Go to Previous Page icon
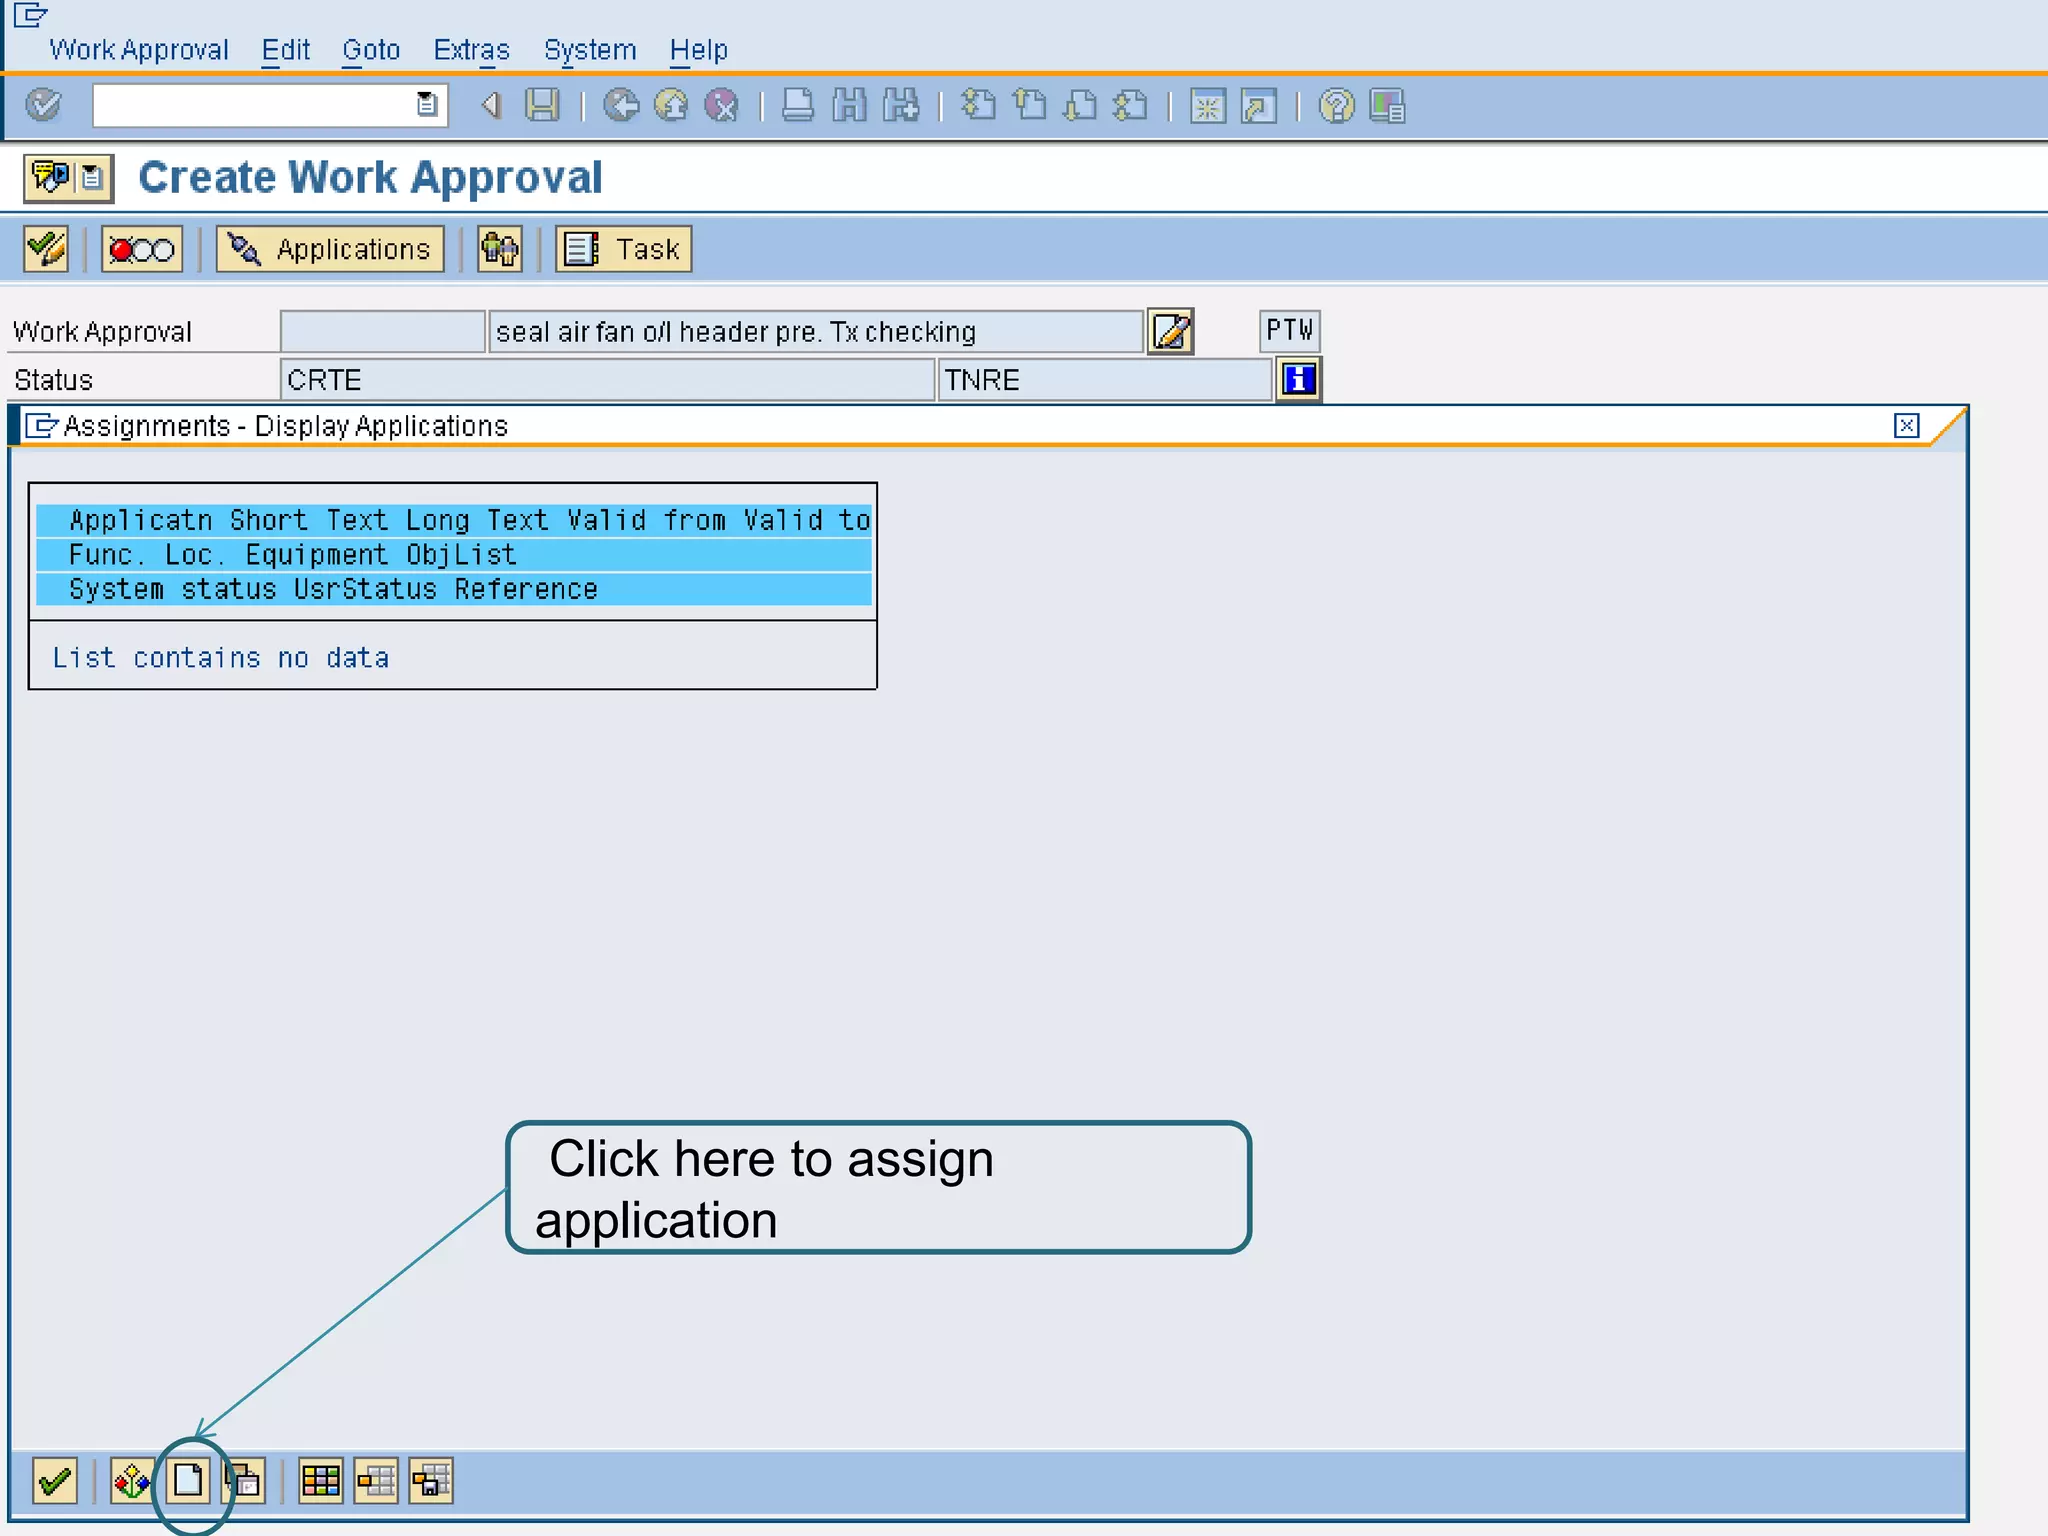 point(1029,105)
